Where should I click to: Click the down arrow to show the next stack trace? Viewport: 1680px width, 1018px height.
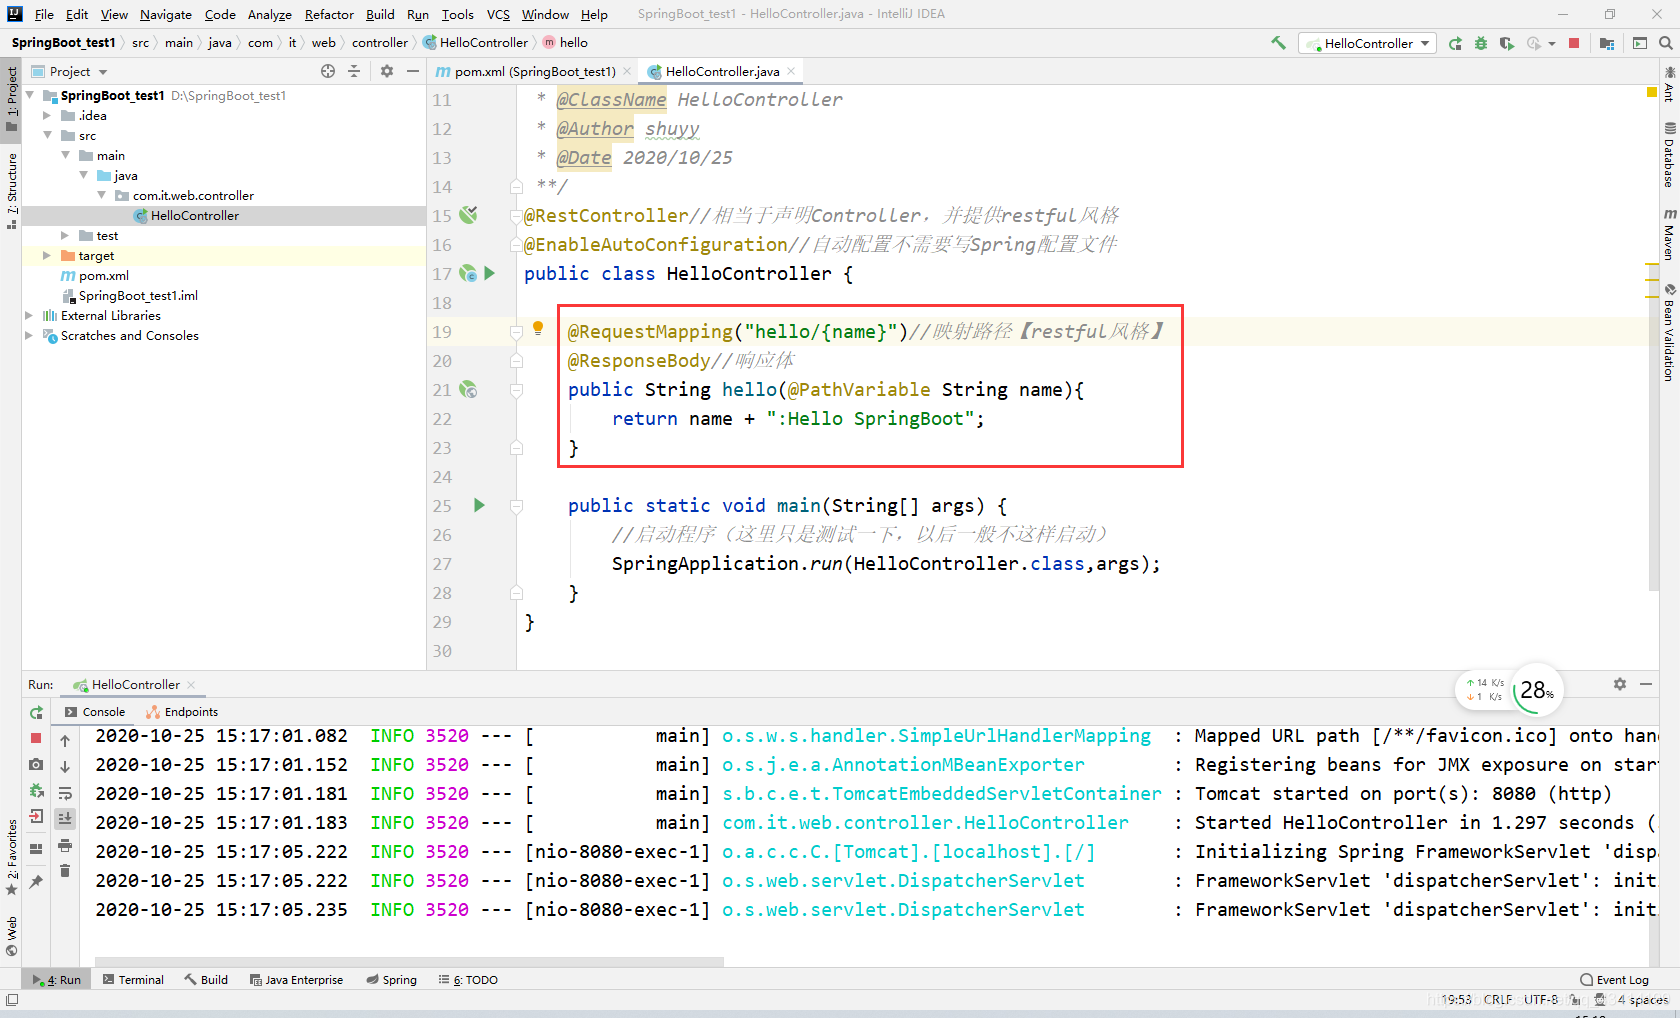(65, 767)
